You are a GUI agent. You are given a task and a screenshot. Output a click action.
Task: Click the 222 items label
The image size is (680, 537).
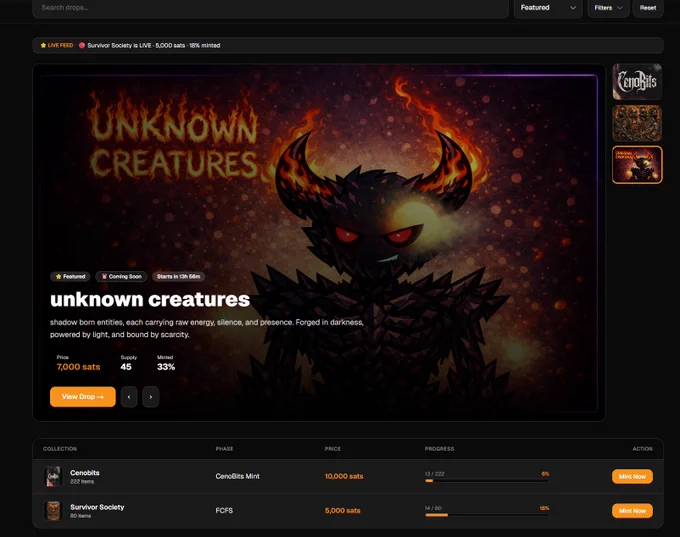[82, 481]
